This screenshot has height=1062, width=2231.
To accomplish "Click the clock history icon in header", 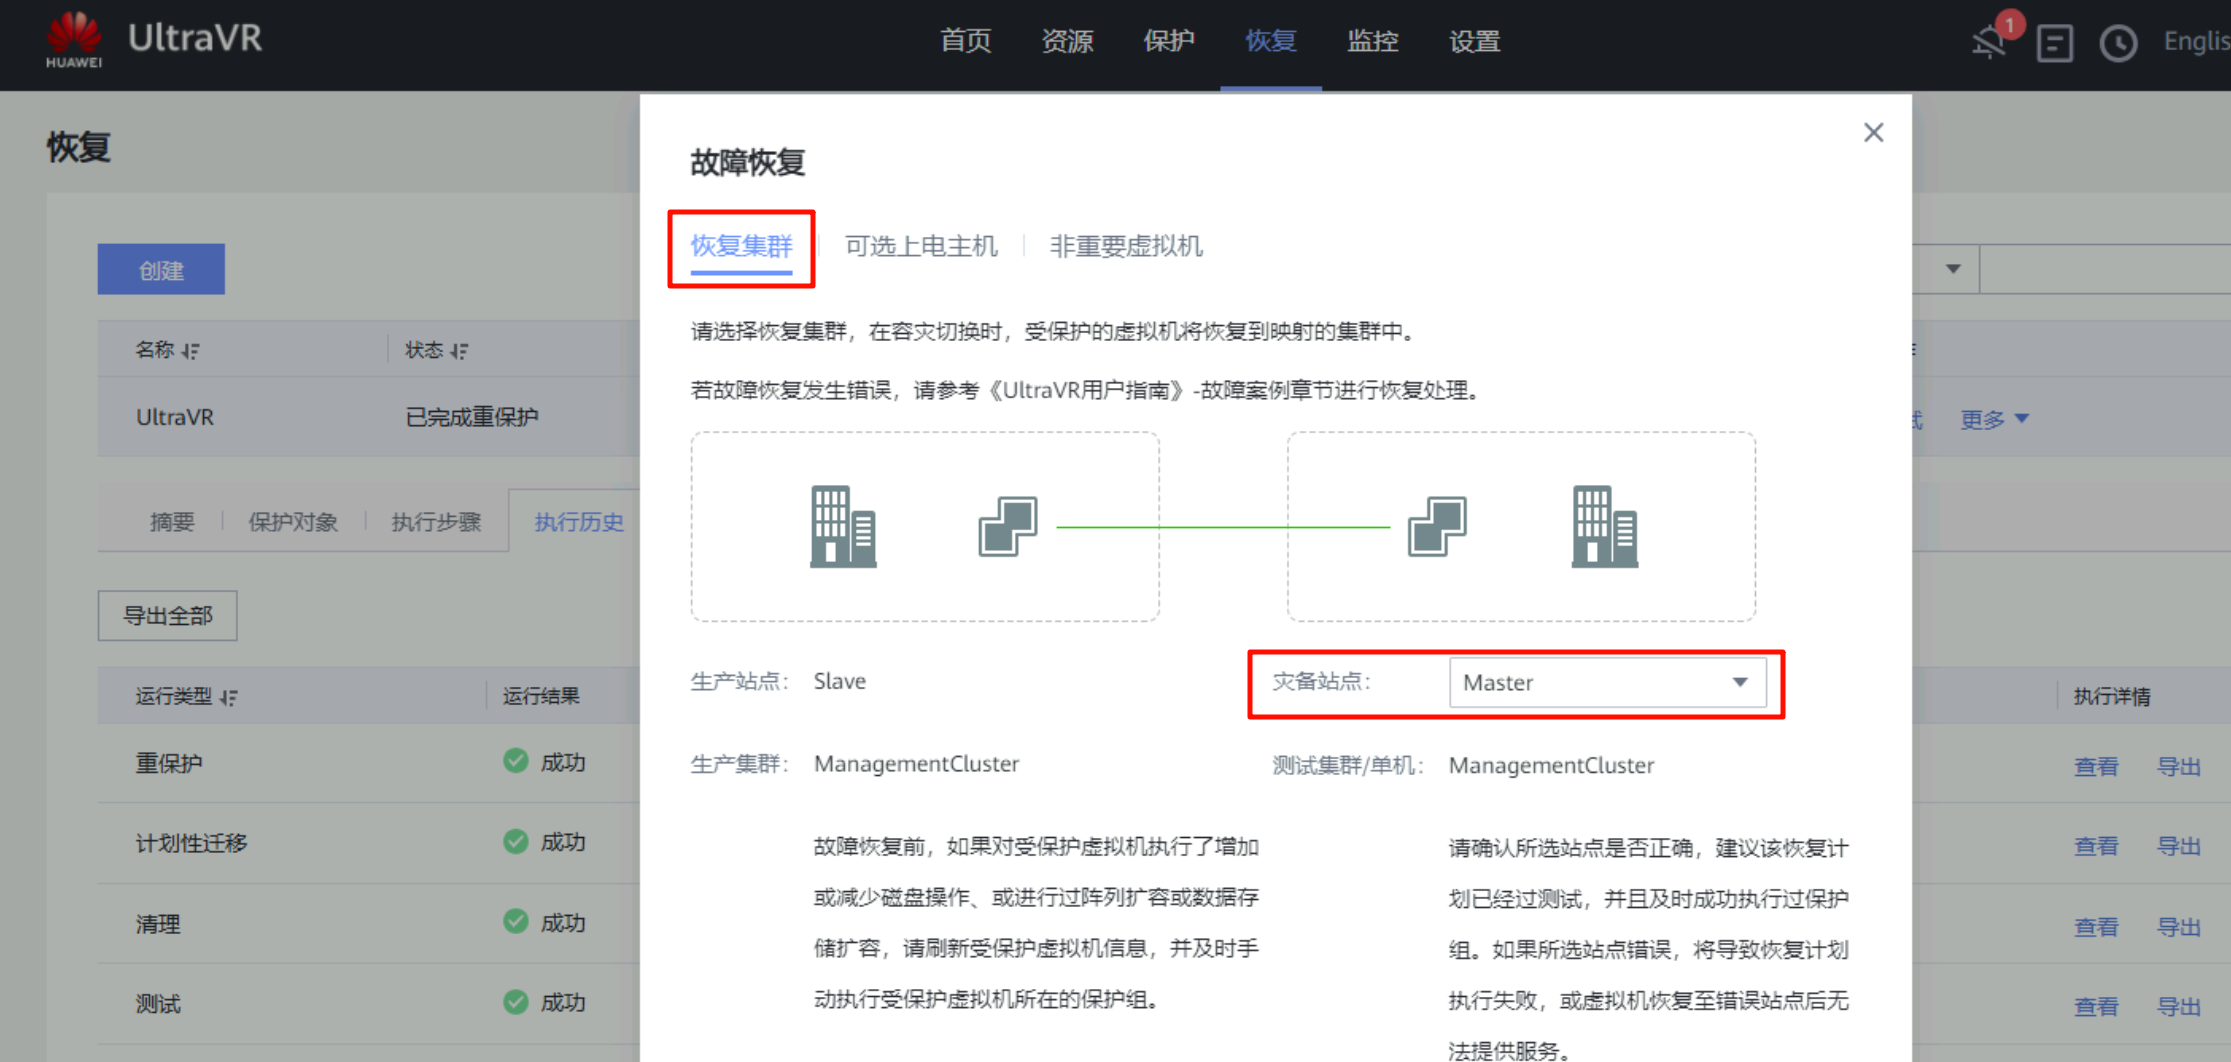I will coord(2118,43).
